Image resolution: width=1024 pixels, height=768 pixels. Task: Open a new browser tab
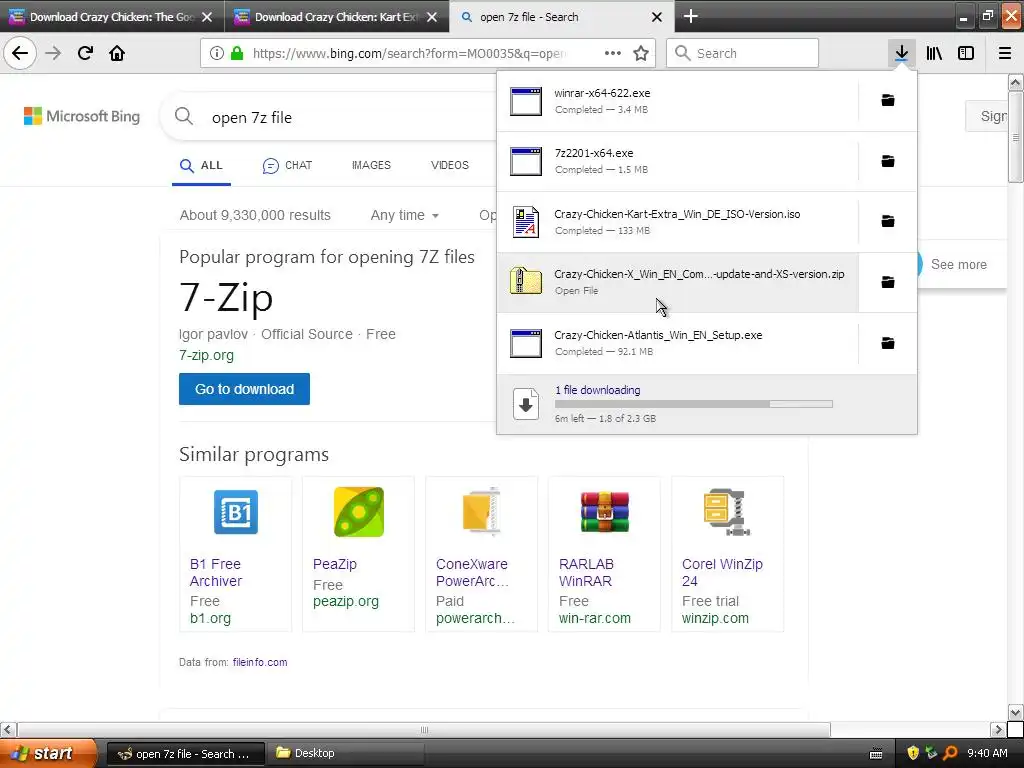pyautogui.click(x=691, y=16)
